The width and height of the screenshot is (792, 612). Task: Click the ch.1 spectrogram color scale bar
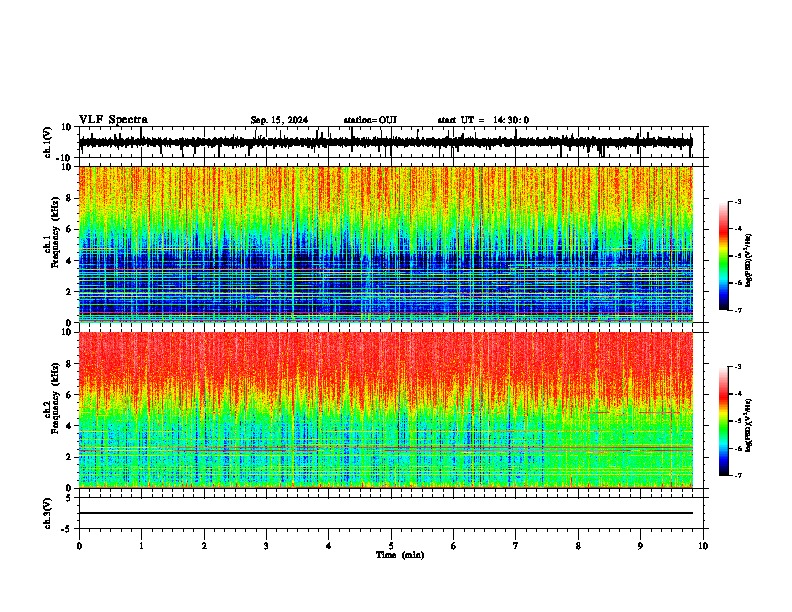point(723,256)
